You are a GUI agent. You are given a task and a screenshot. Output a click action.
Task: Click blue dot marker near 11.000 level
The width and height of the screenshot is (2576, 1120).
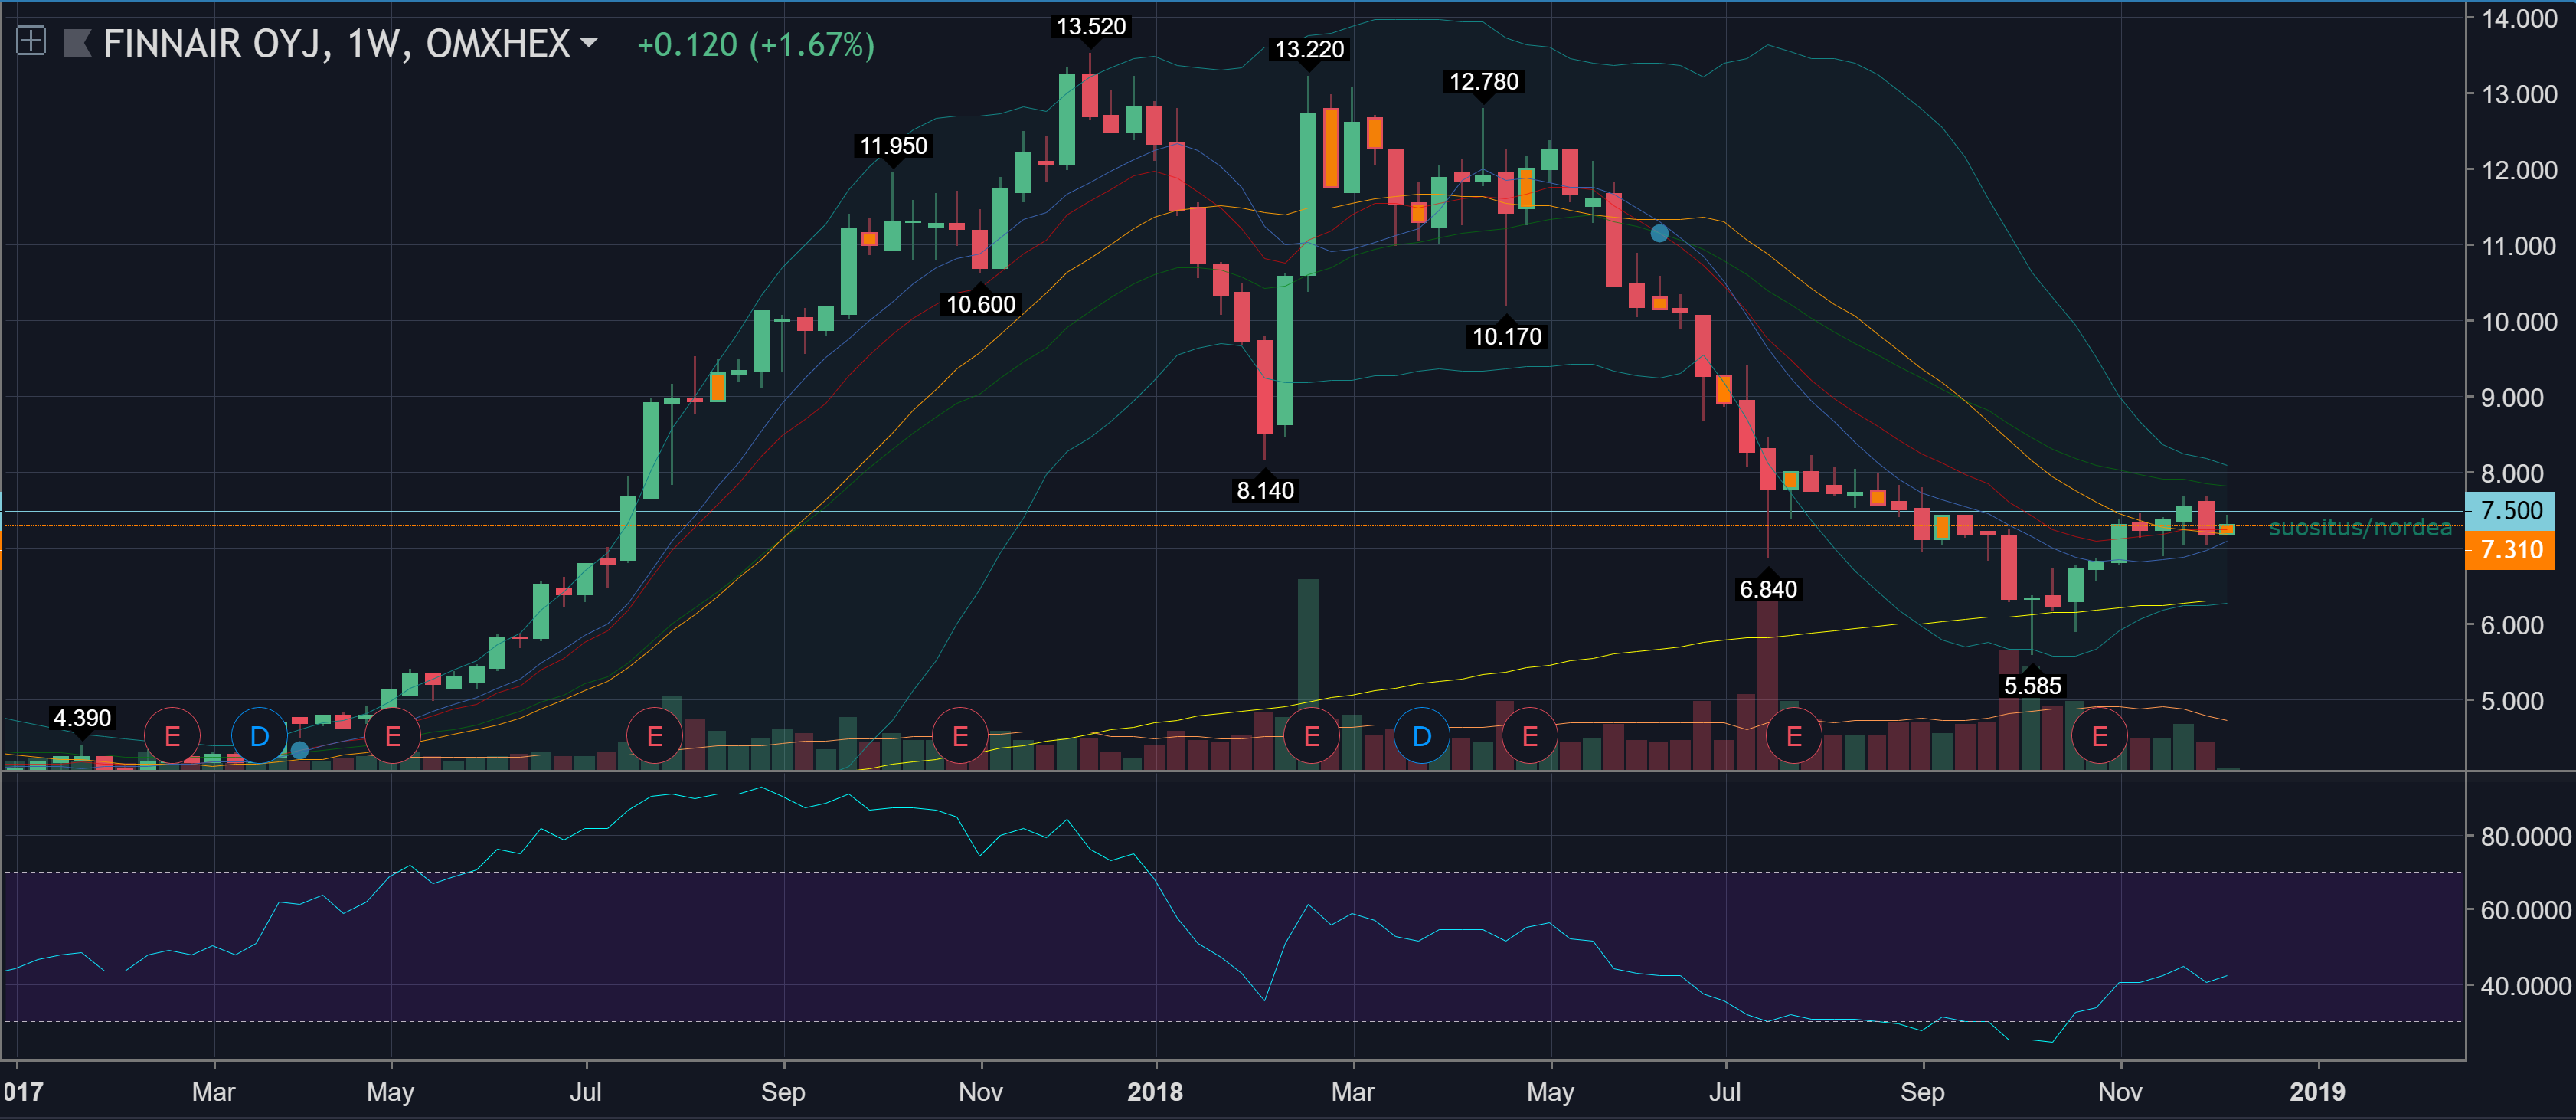(x=1659, y=233)
